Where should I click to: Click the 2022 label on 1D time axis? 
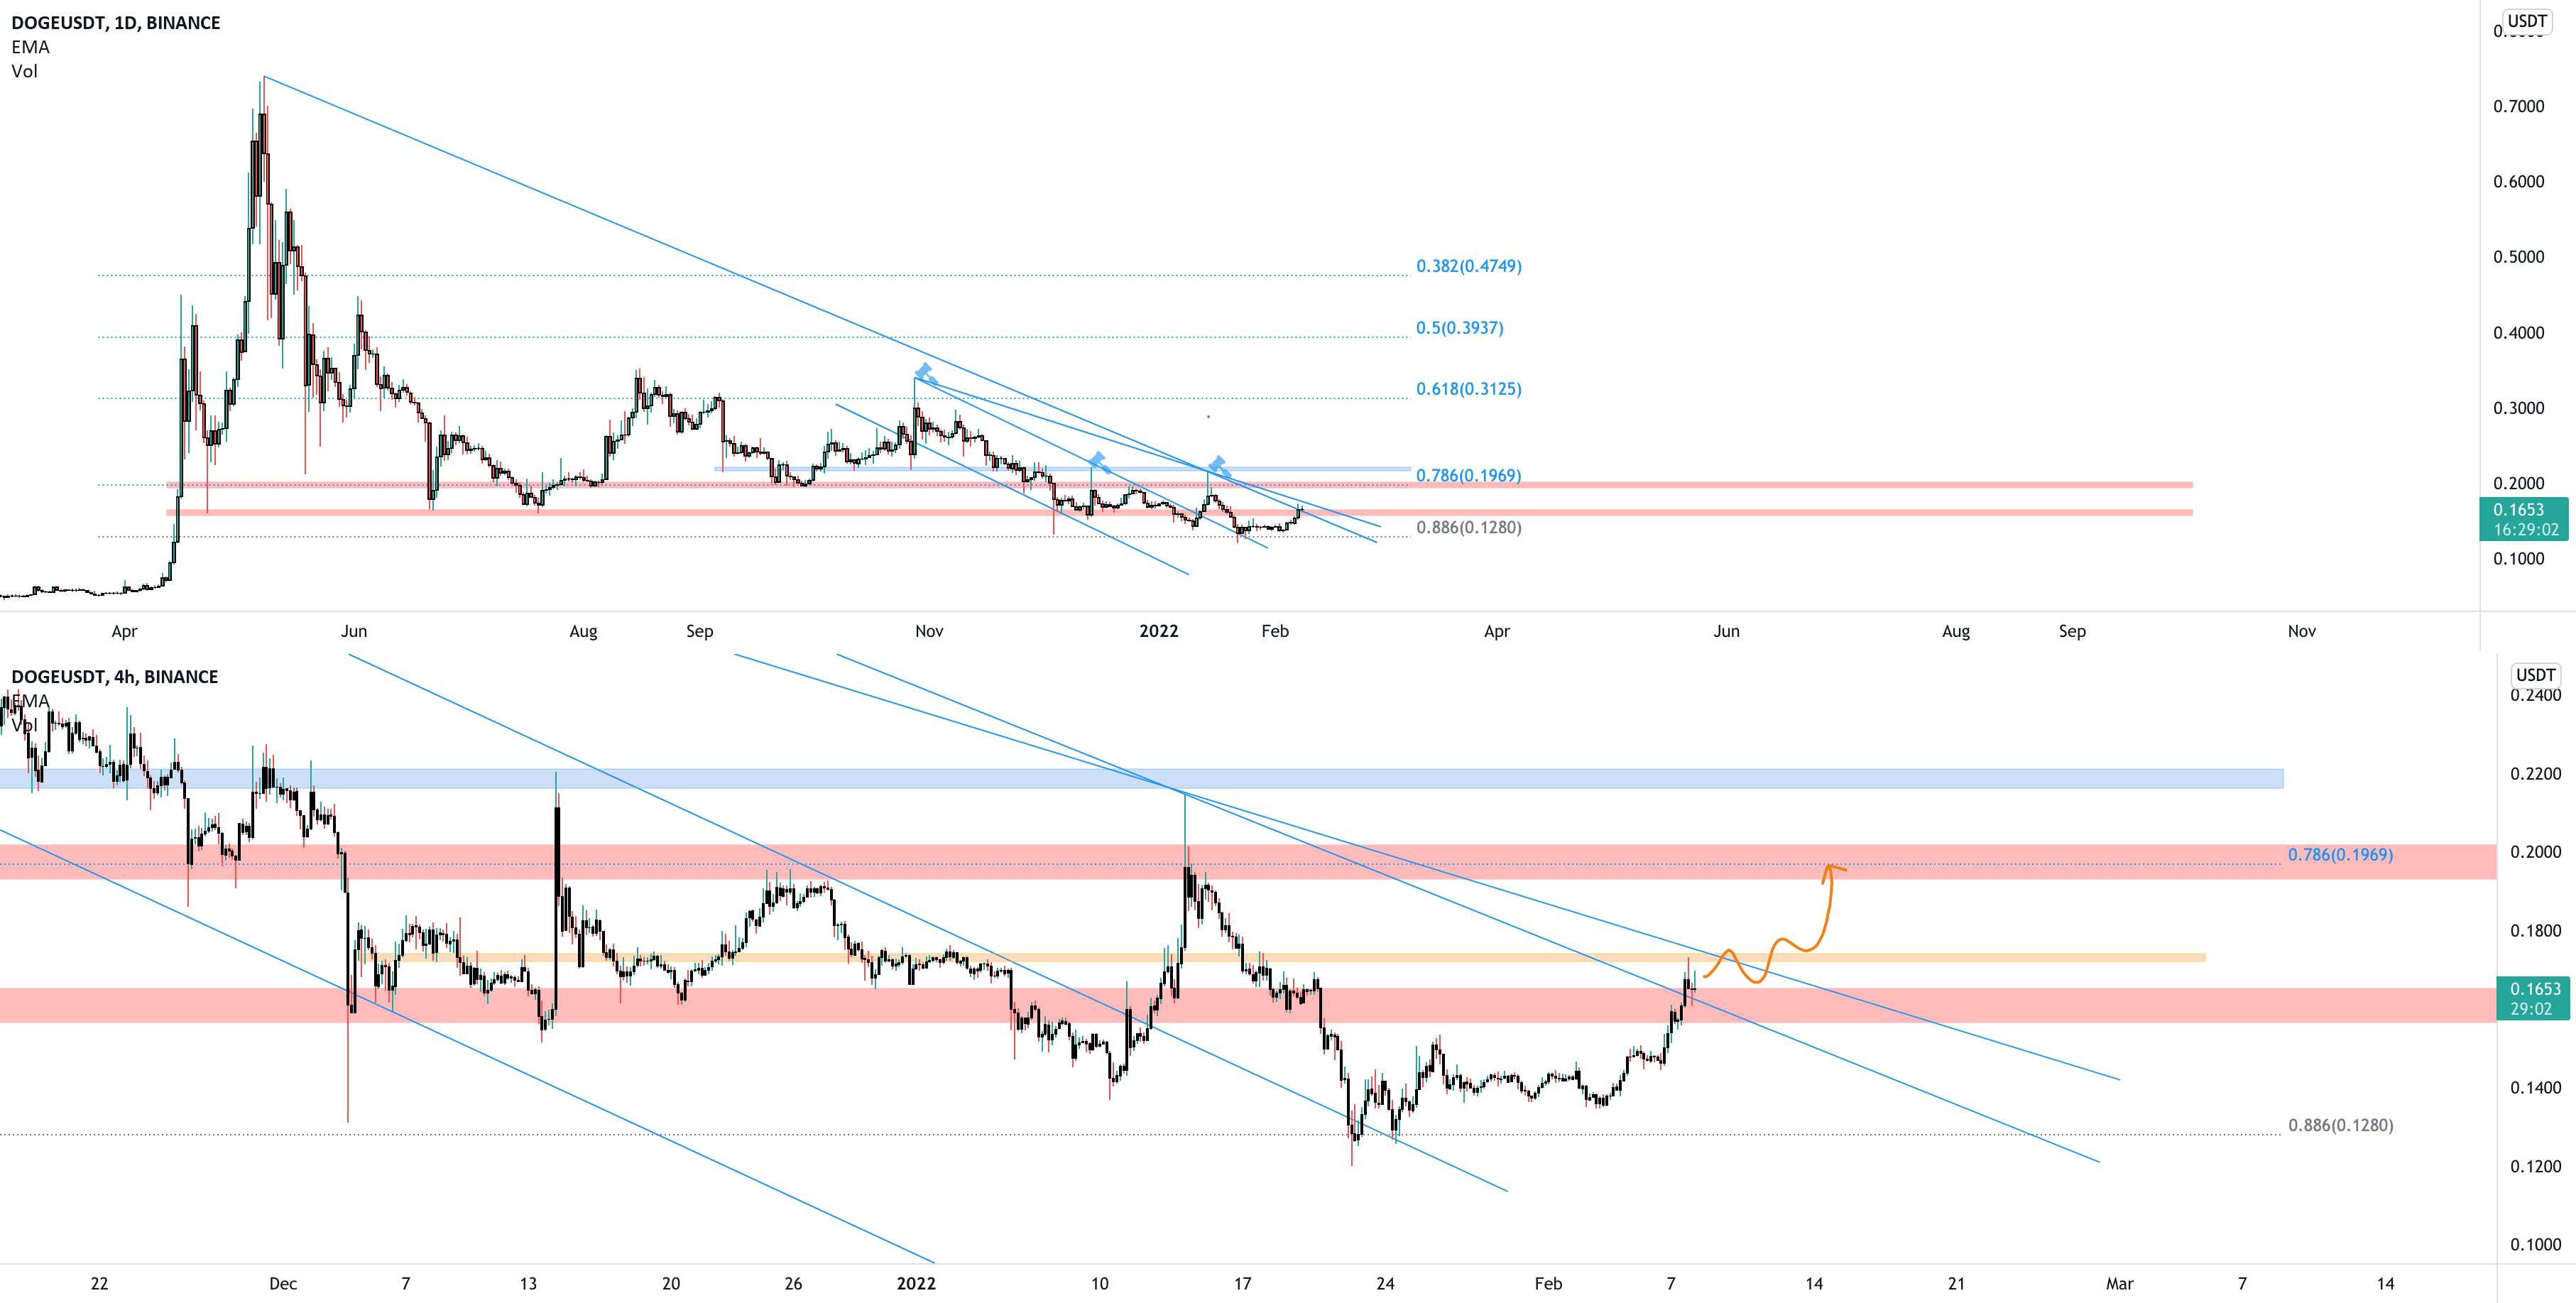pos(1159,631)
